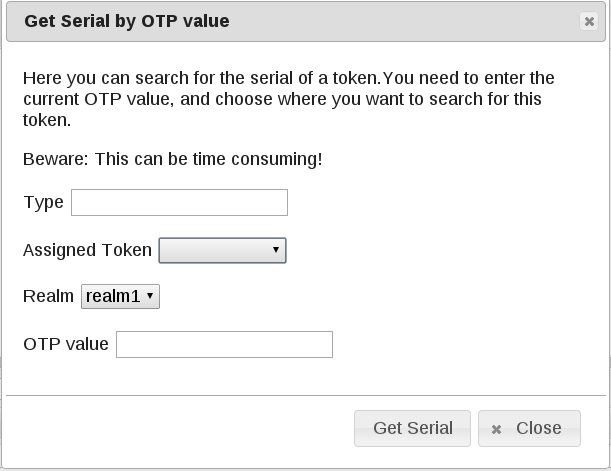Click the Assigned Token dropdown arrow
The image size is (611, 471).
[x=276, y=250]
